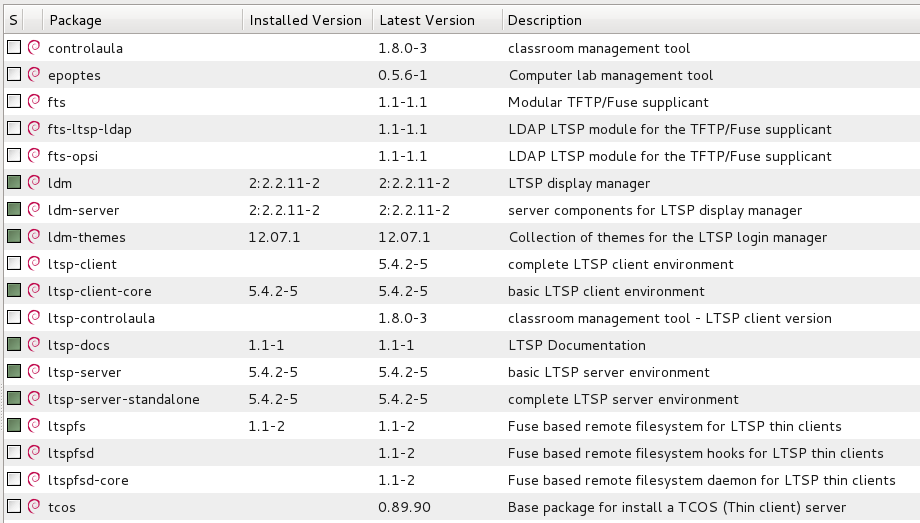The height and width of the screenshot is (523, 920).
Task: Sort by the S status column header
Action: pos(14,20)
